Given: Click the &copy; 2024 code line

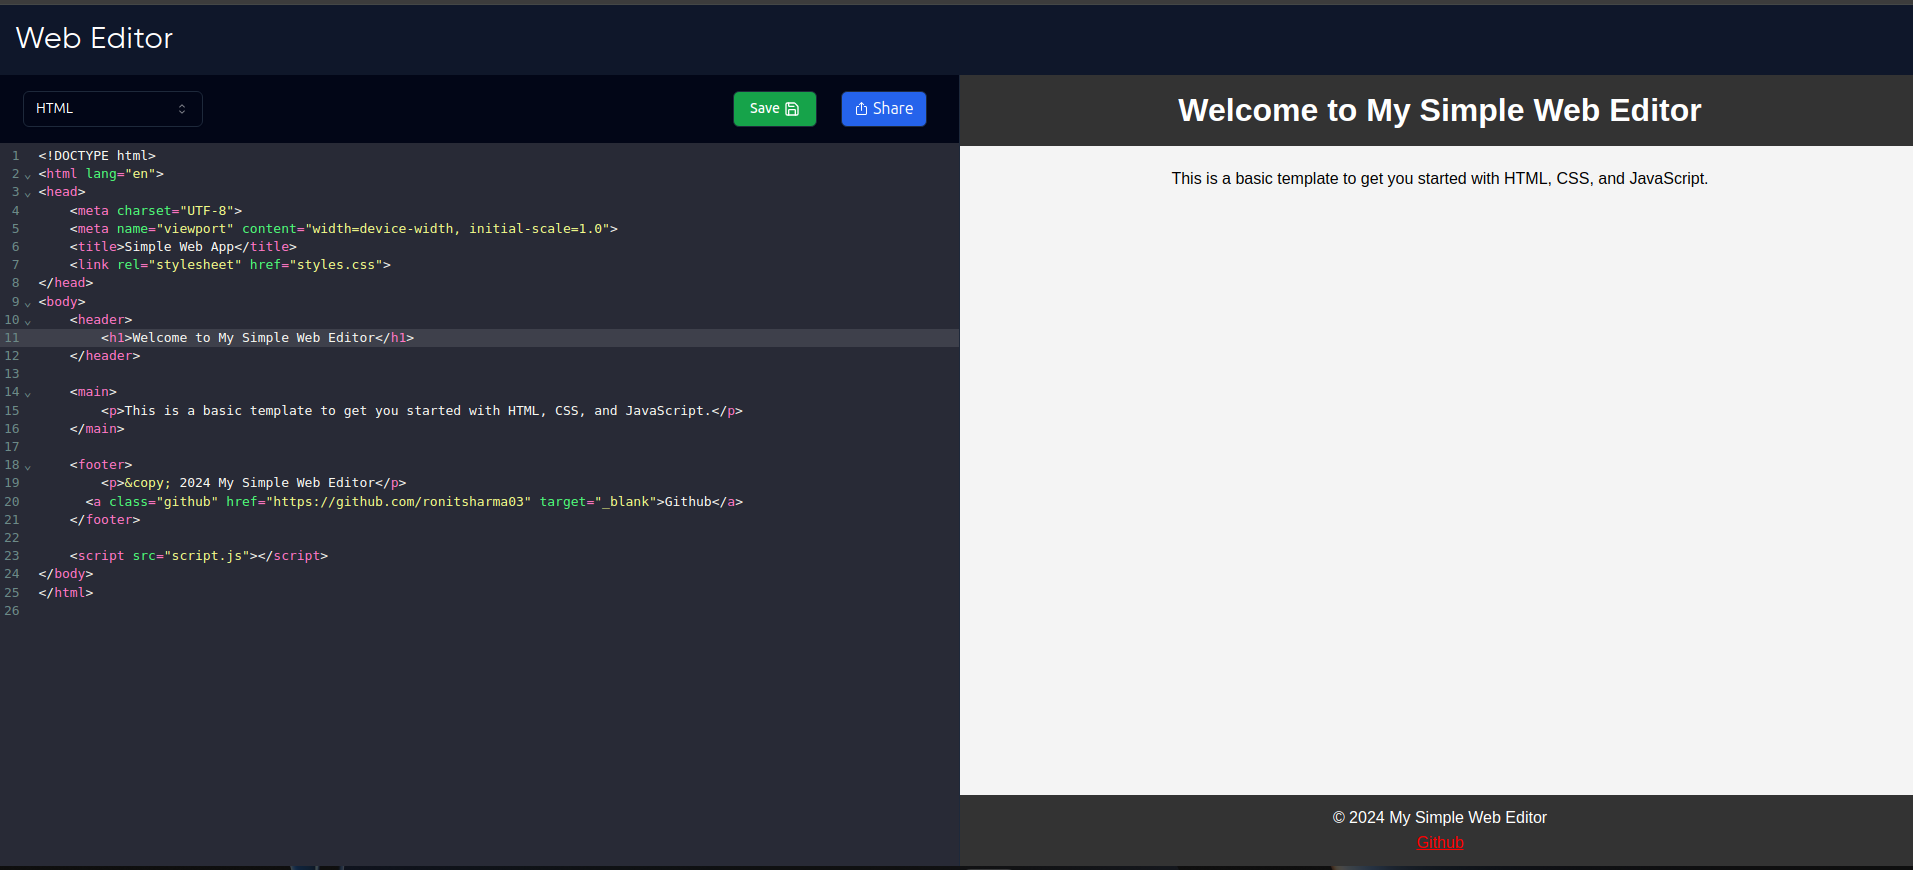Looking at the screenshot, I should tap(254, 483).
